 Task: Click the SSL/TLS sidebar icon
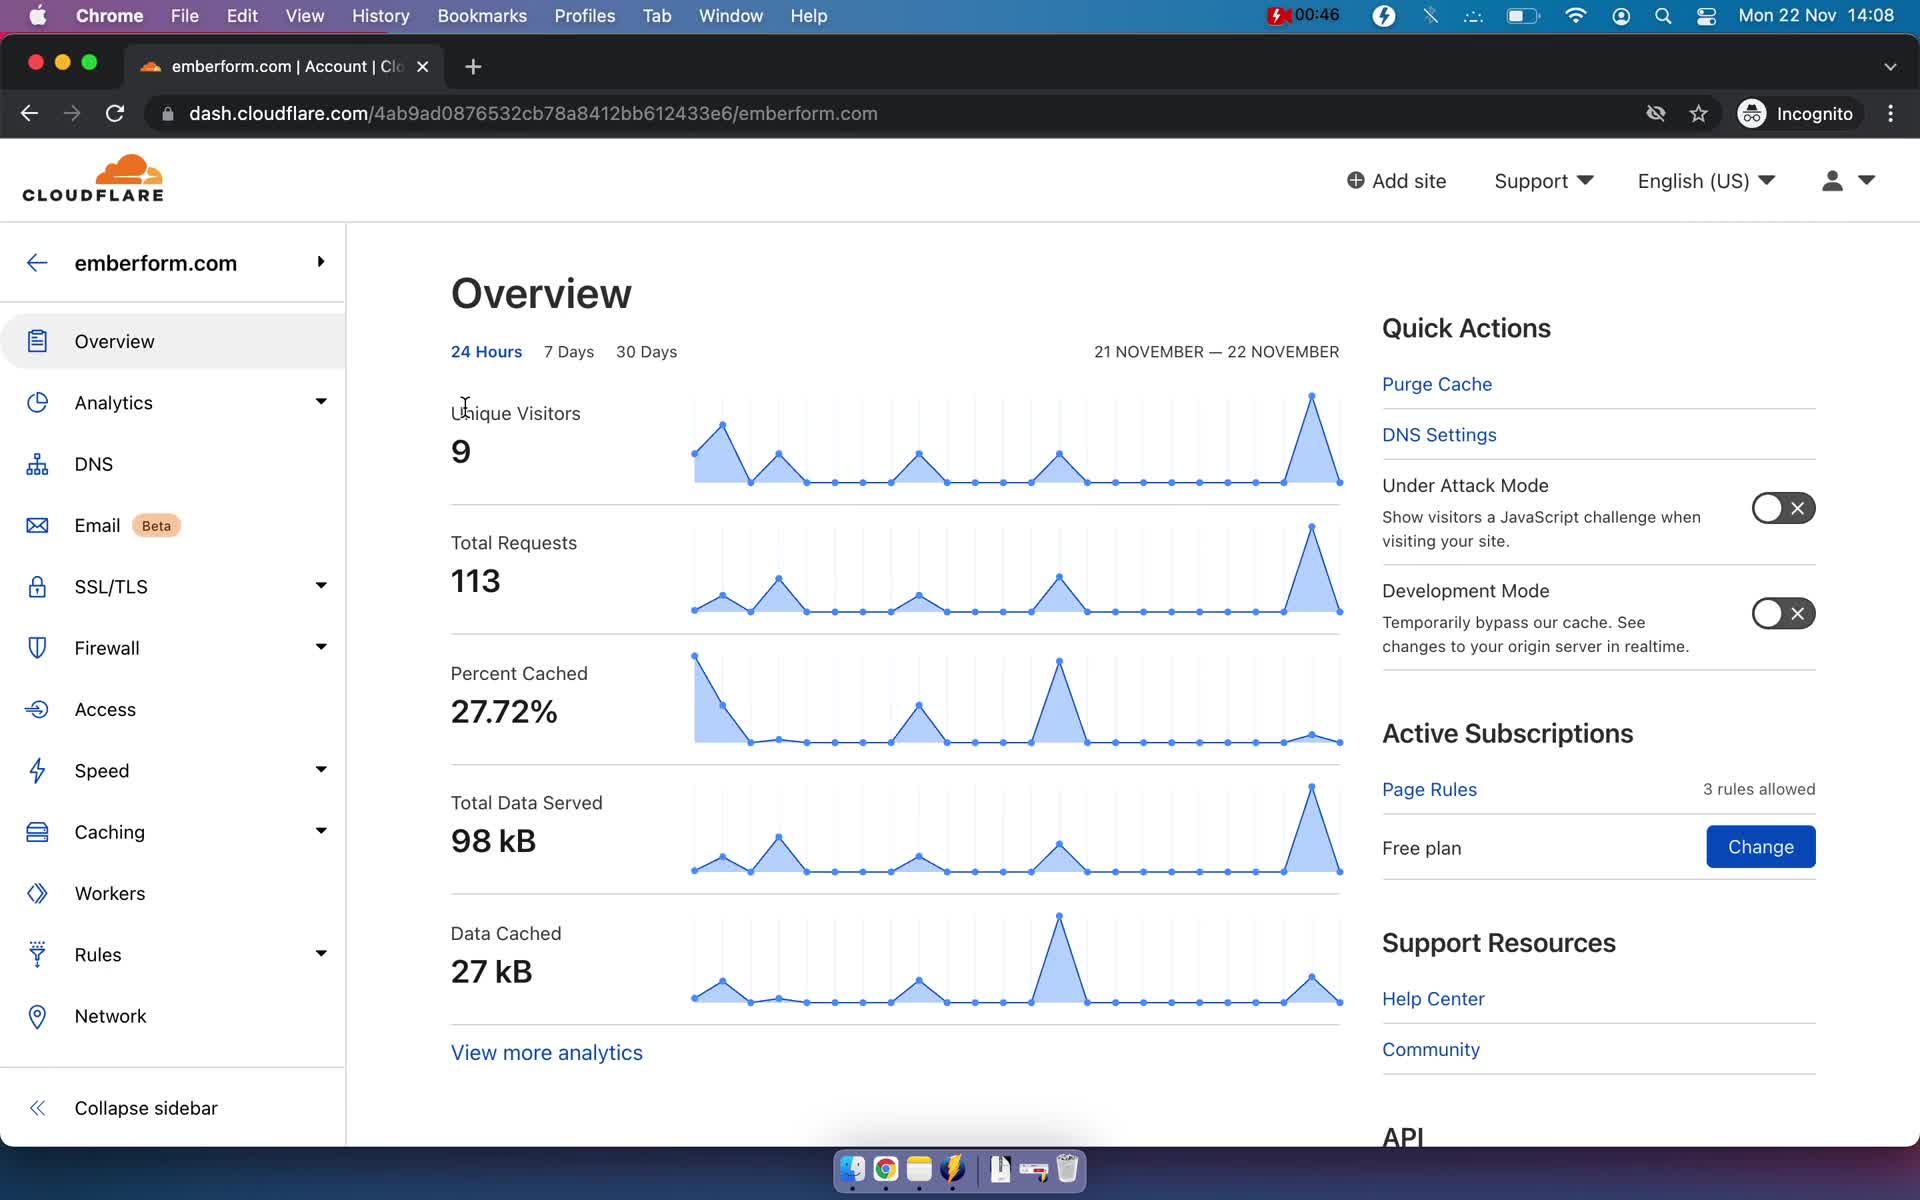[37, 586]
